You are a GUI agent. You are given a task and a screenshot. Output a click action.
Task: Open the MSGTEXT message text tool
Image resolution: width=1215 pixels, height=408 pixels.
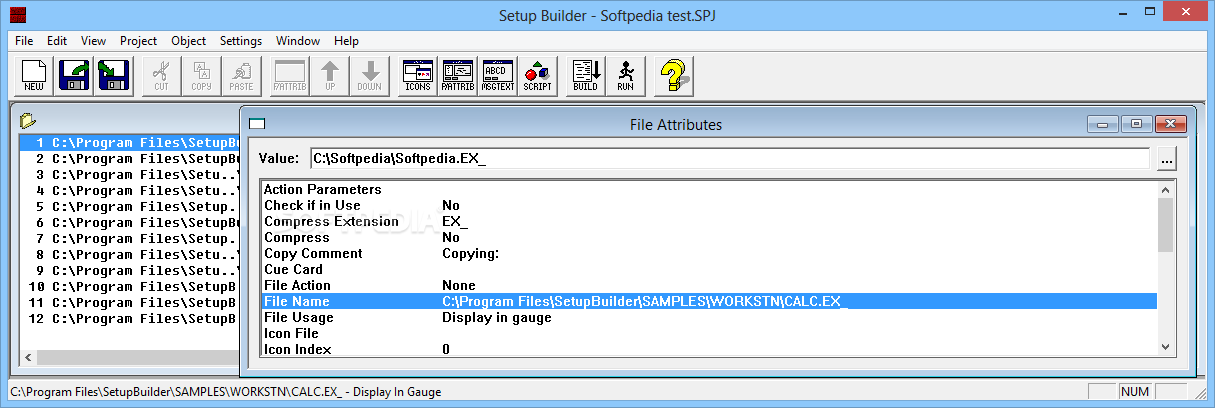click(x=497, y=76)
